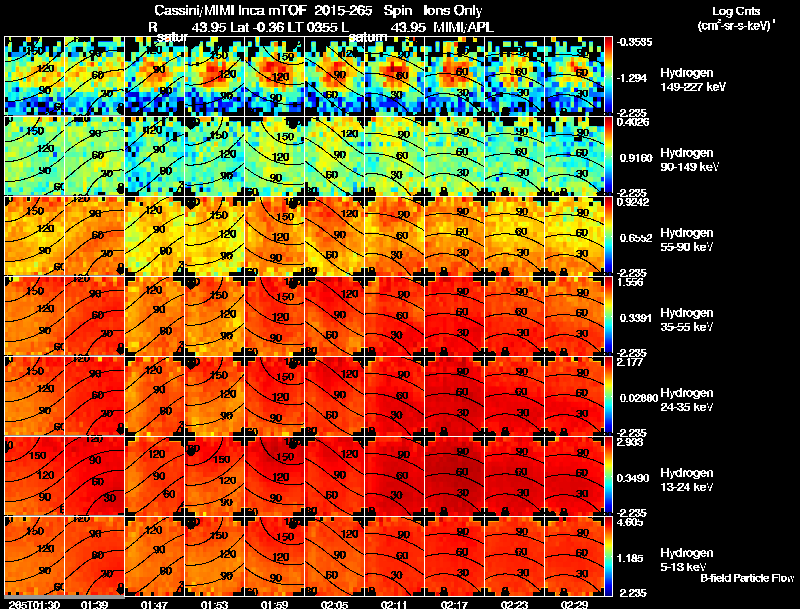The width and height of the screenshot is (800, 609).
Task: Click the 'Hydrogen 24-35 keV' row label
Action: point(687,400)
